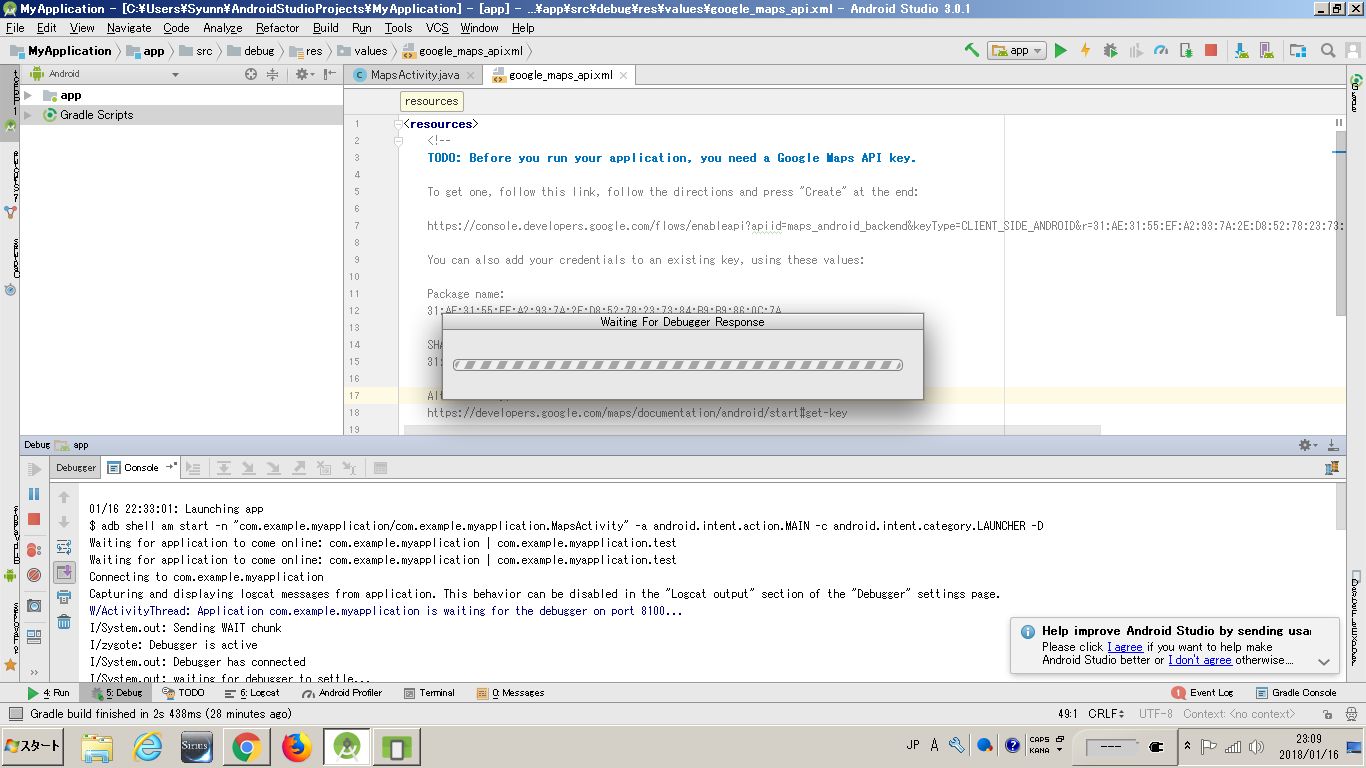Viewport: 1366px width, 768px height.
Task: Switch to the Console tab
Action: tap(141, 468)
